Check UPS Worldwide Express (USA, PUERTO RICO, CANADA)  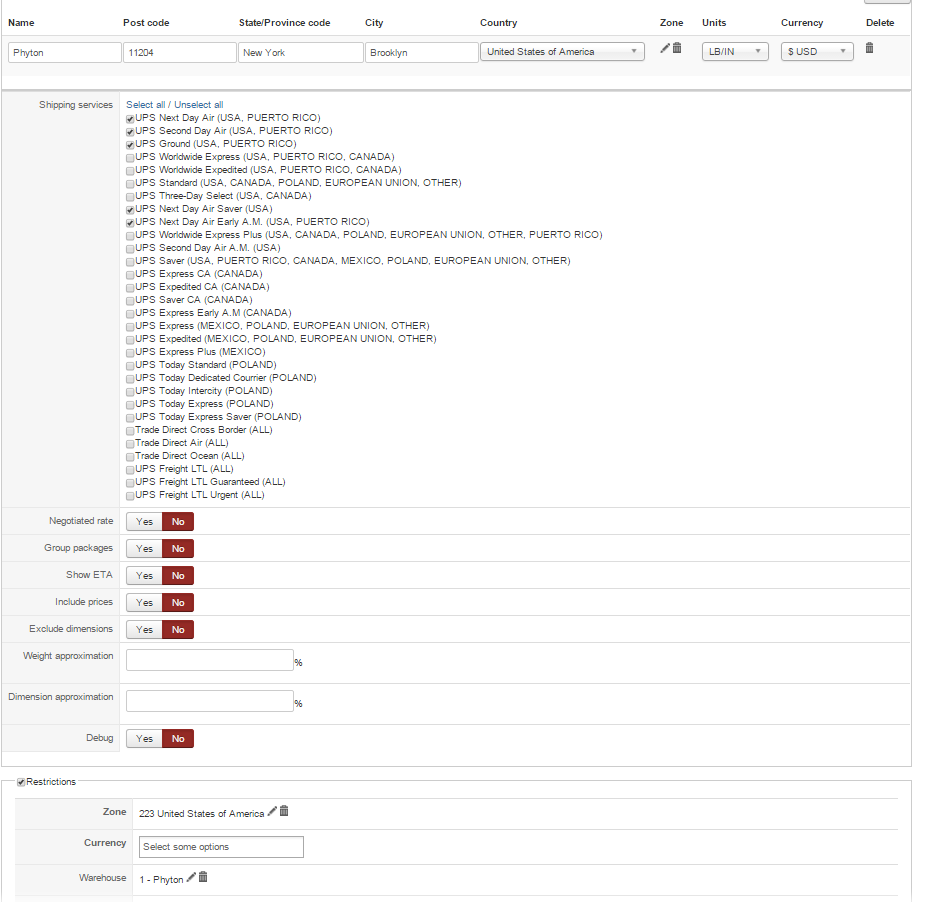[x=130, y=158]
